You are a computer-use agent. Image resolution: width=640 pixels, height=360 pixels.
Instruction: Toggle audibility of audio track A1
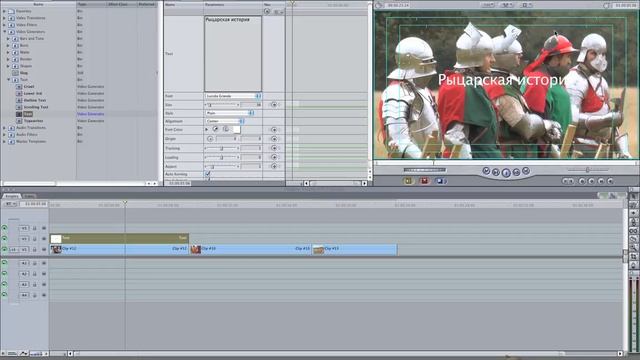(x=4, y=263)
